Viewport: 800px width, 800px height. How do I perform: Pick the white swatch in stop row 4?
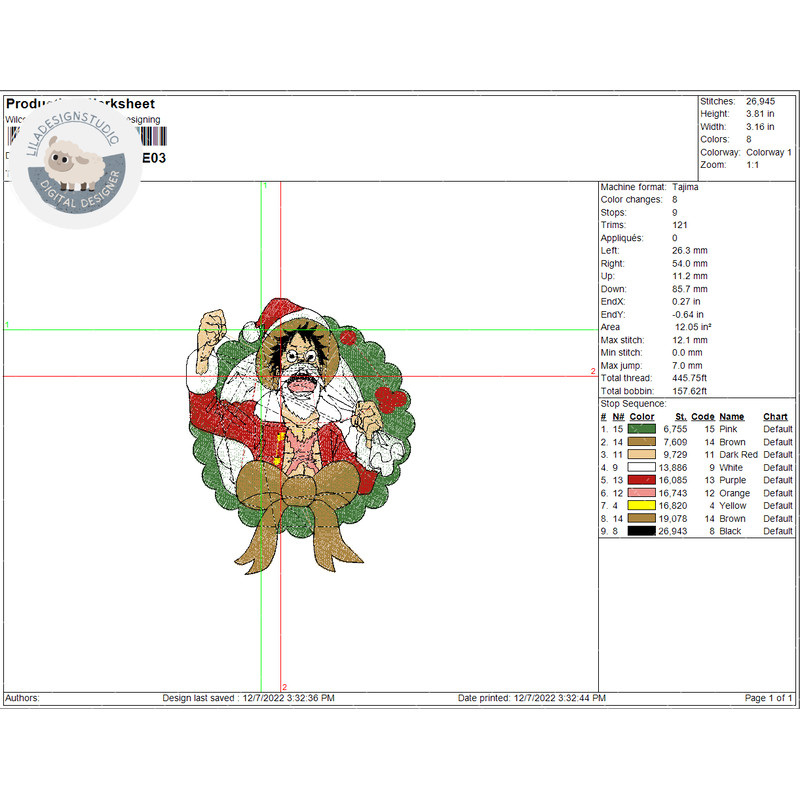point(641,468)
